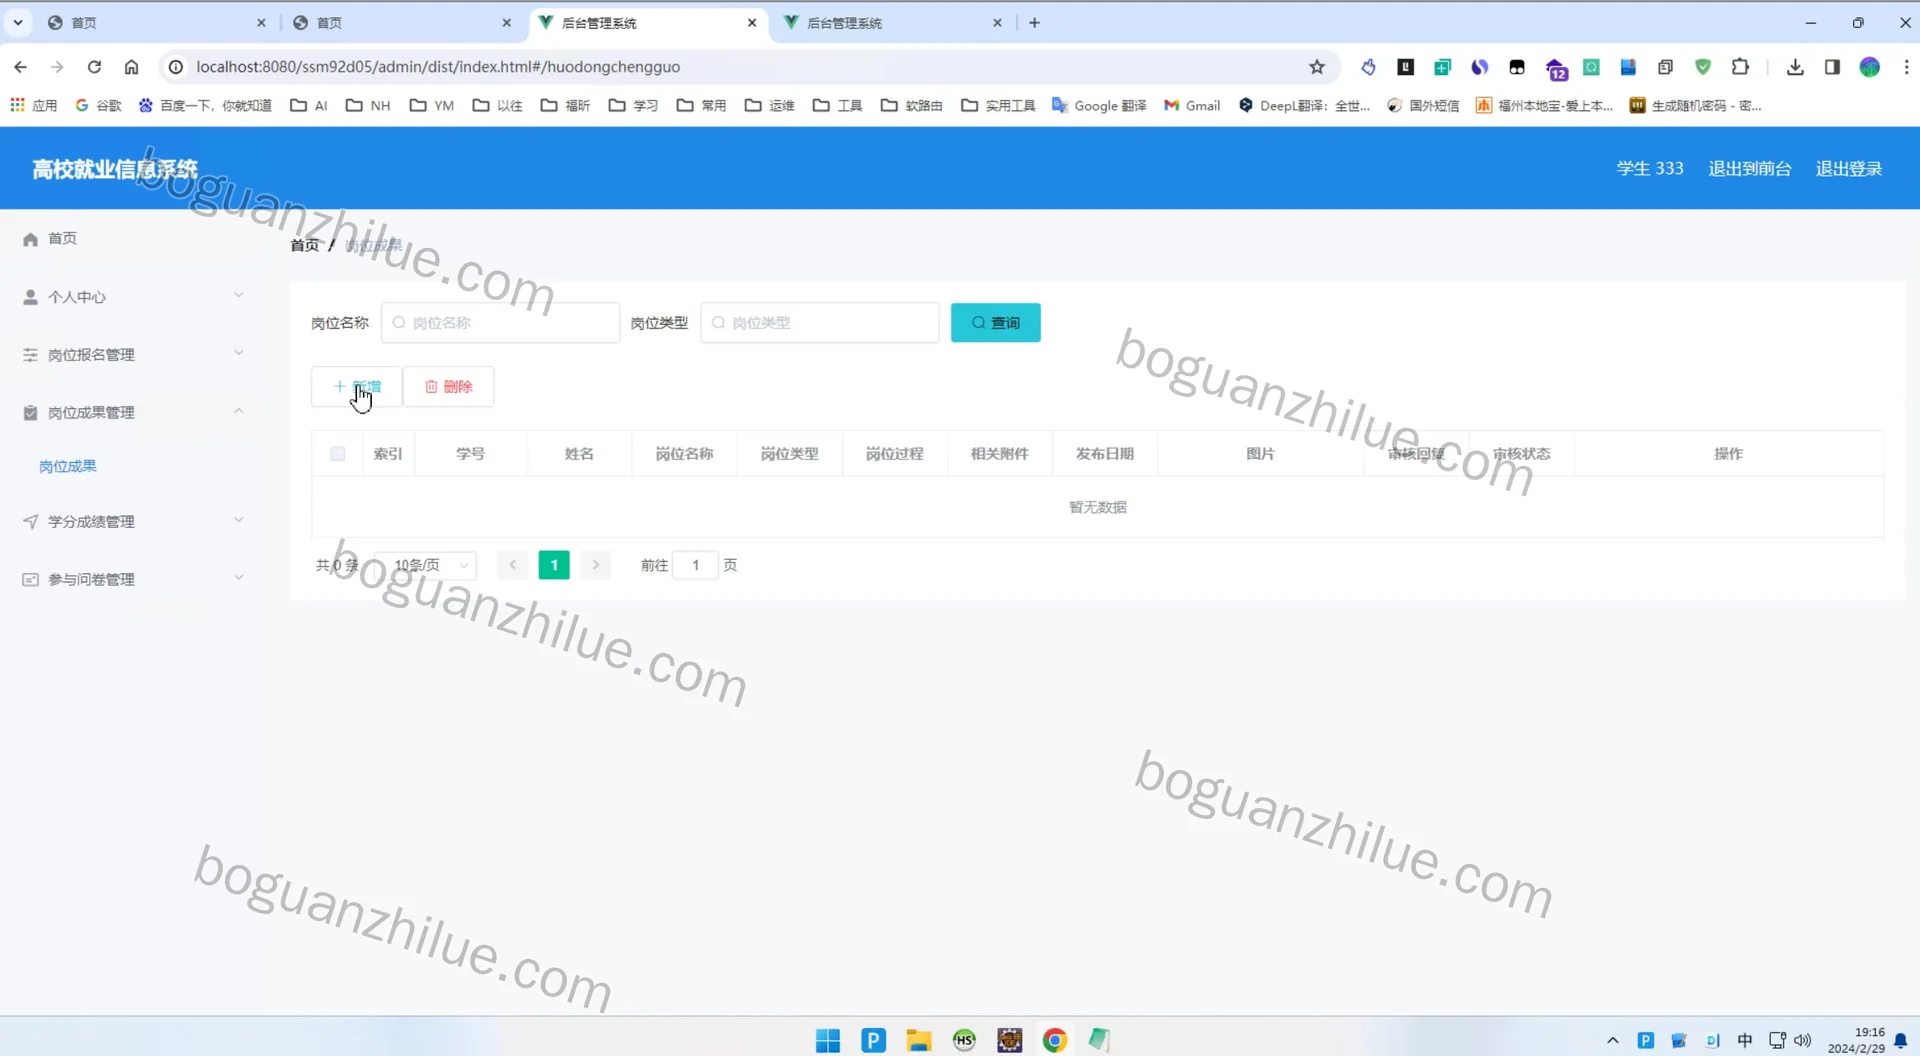Screen dimensions: 1920x1056
Task: Go to next page arrow in pagination
Action: (x=595, y=565)
